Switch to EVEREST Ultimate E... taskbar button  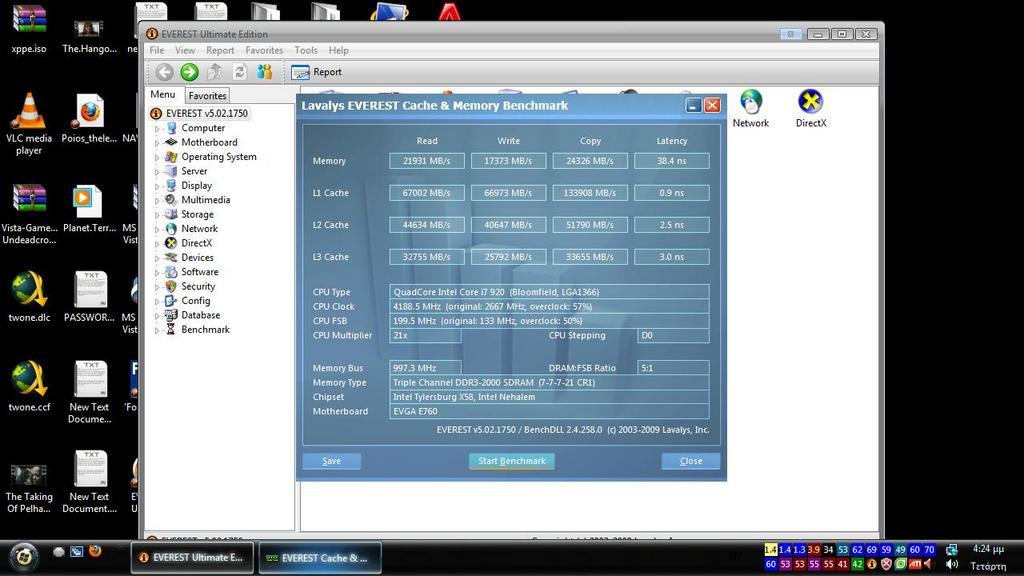click(192, 558)
